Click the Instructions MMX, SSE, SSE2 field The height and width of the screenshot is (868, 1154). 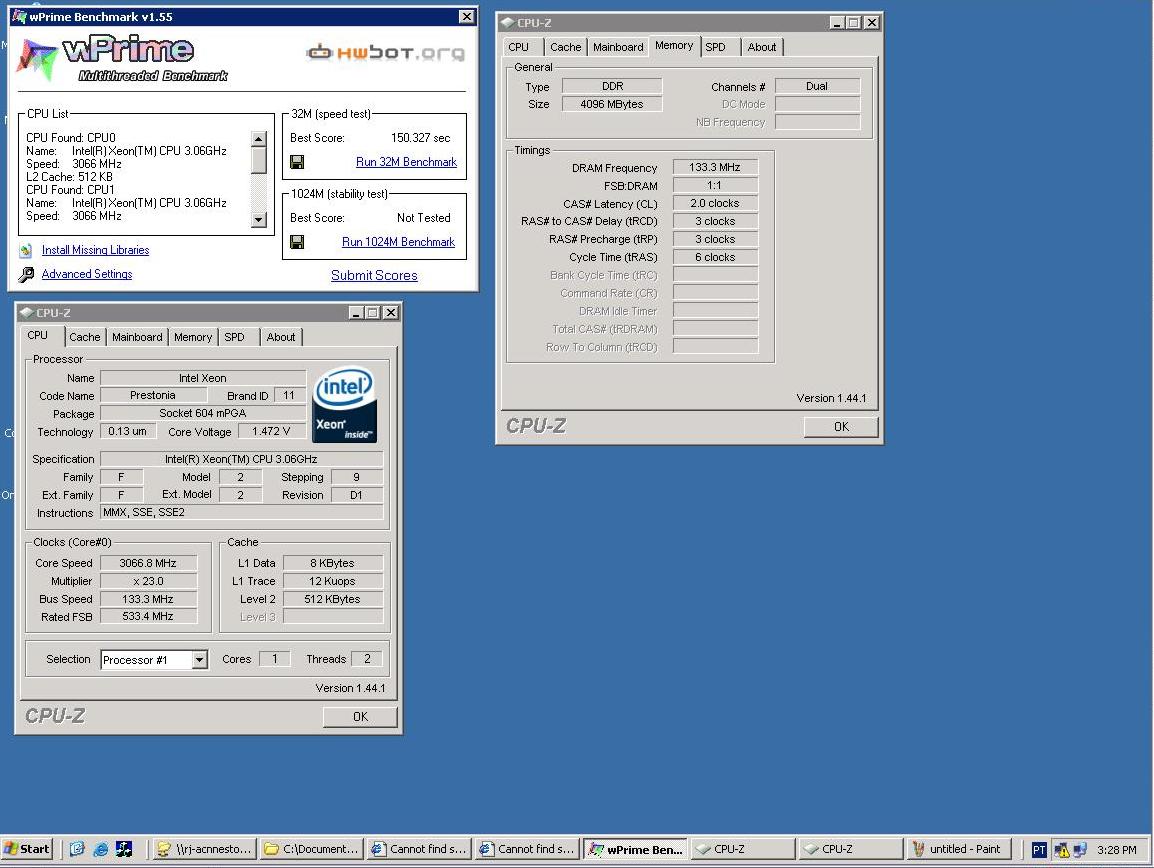tap(241, 512)
